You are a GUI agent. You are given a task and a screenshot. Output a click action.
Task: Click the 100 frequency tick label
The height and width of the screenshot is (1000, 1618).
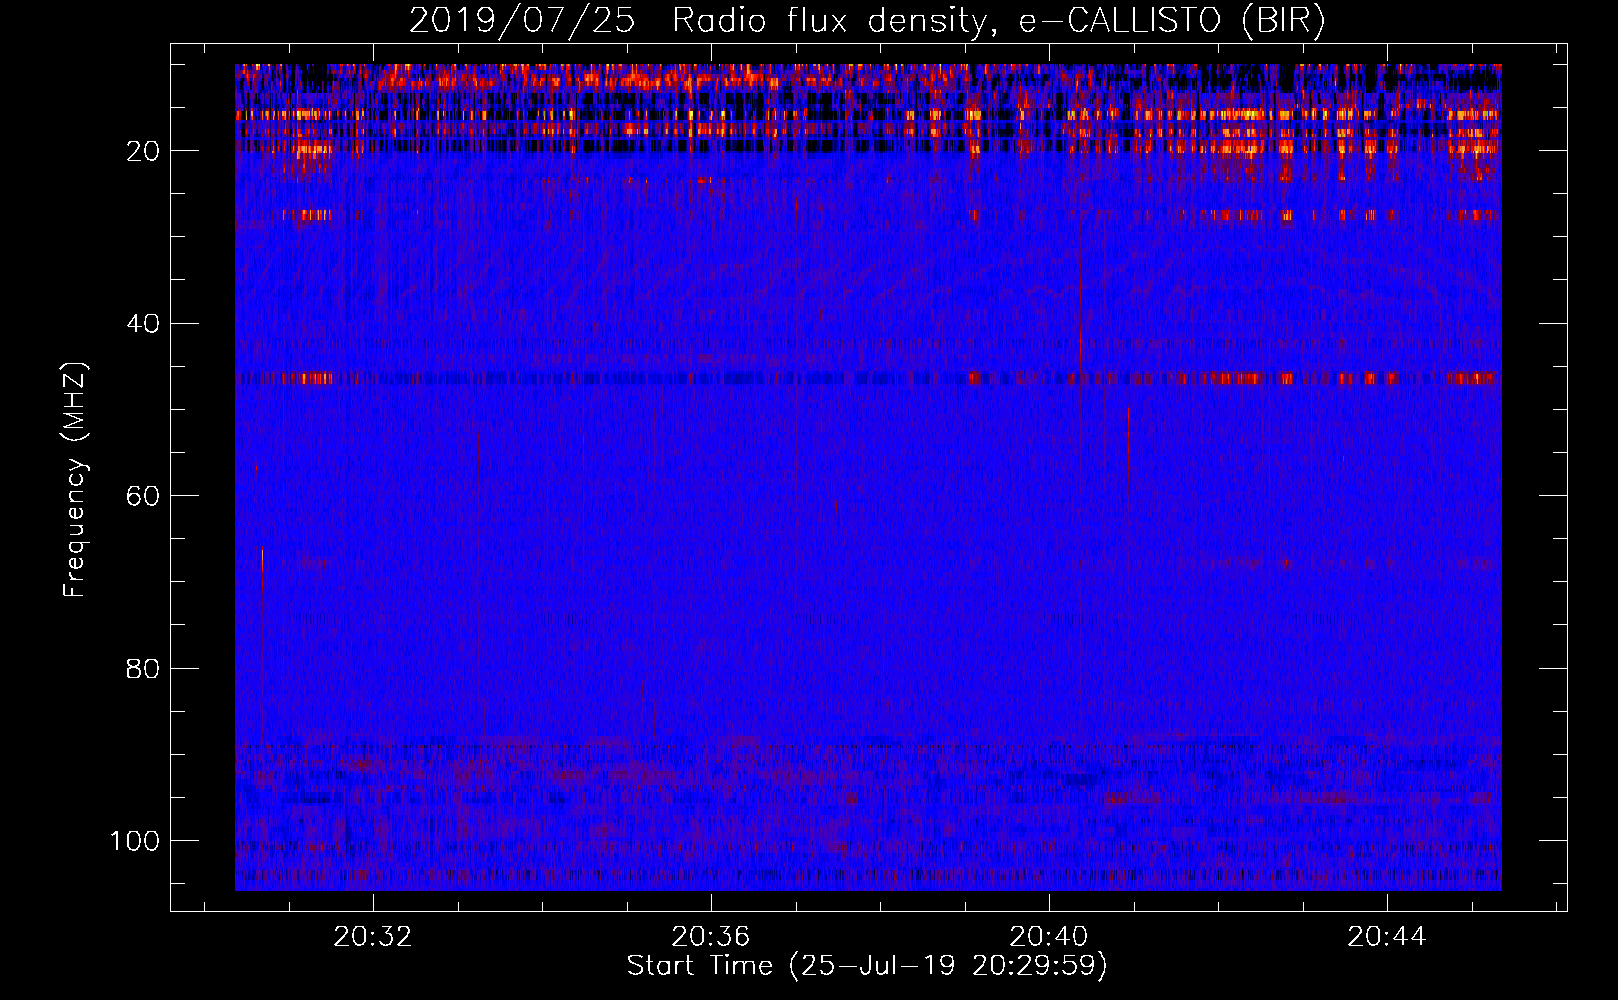pyautogui.click(x=135, y=841)
